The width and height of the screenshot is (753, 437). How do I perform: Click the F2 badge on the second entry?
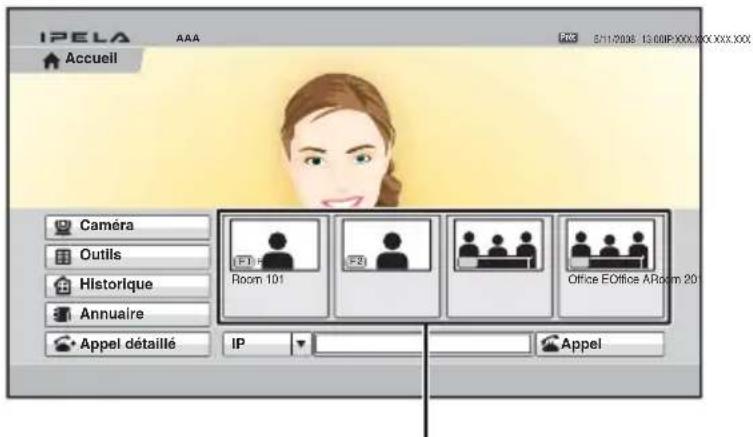point(356,262)
